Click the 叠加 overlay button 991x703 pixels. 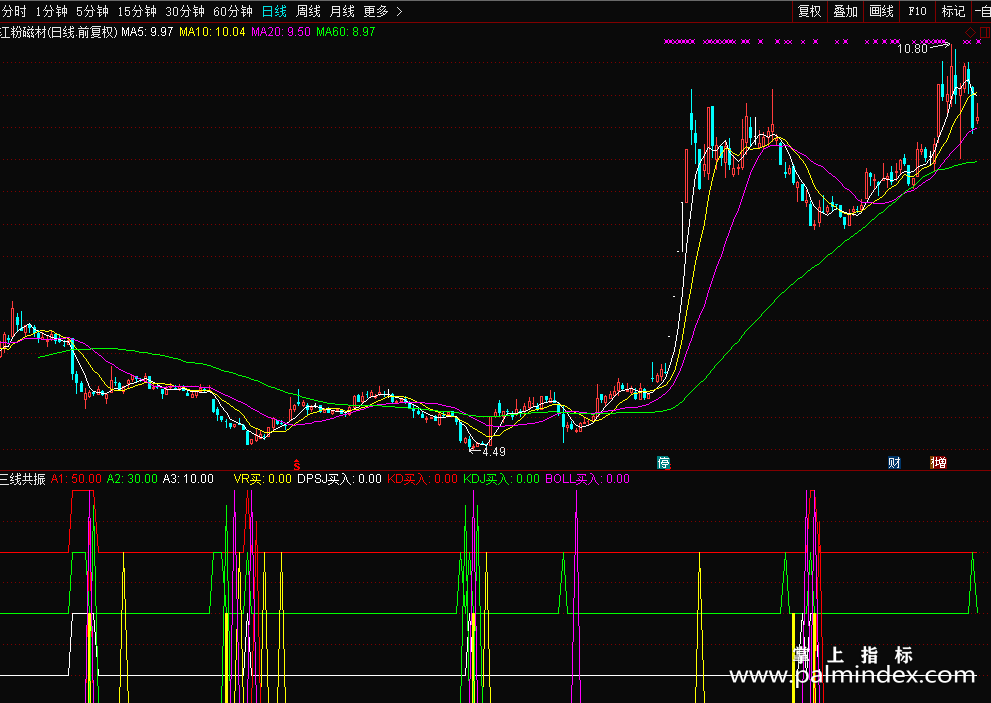tap(845, 11)
